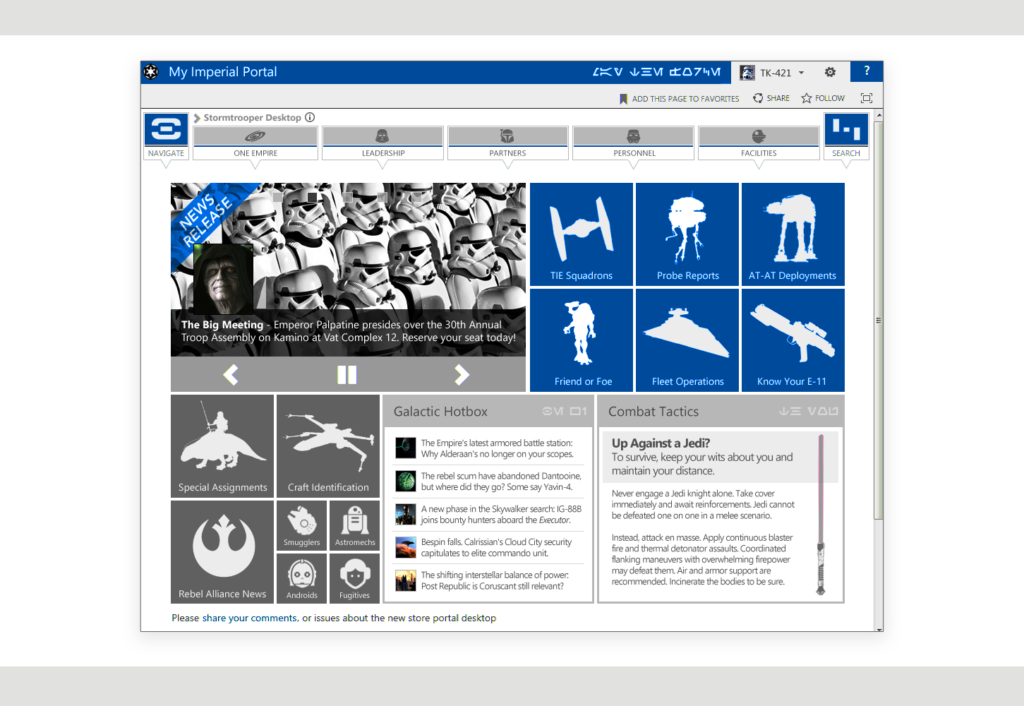The width and height of the screenshot is (1024, 706).
Task: Open the Probe Reports tile
Action: [x=687, y=234]
